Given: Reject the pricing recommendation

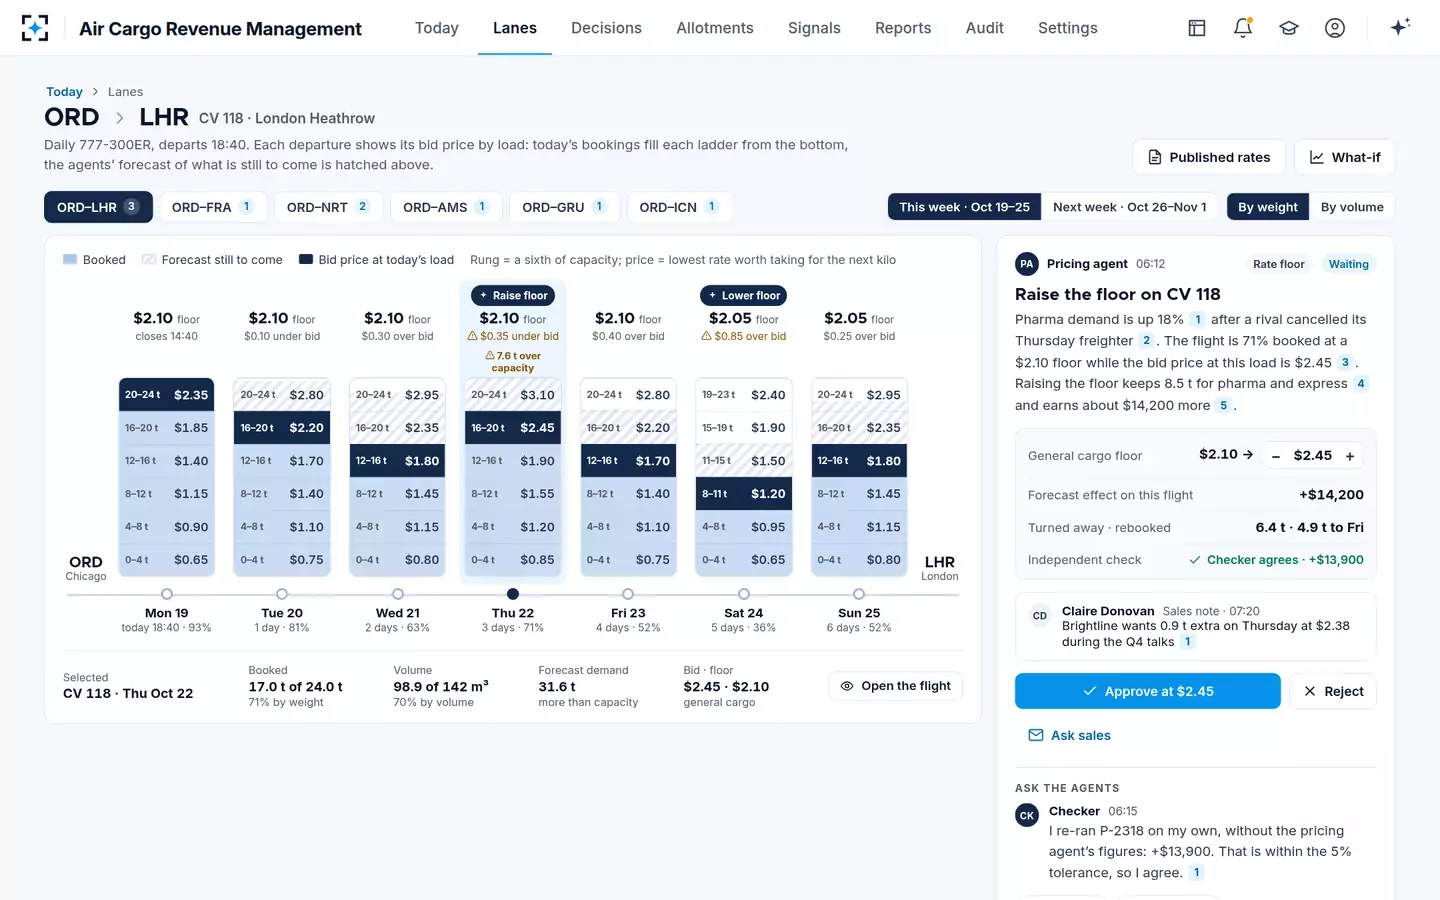Looking at the screenshot, I should point(1333,691).
